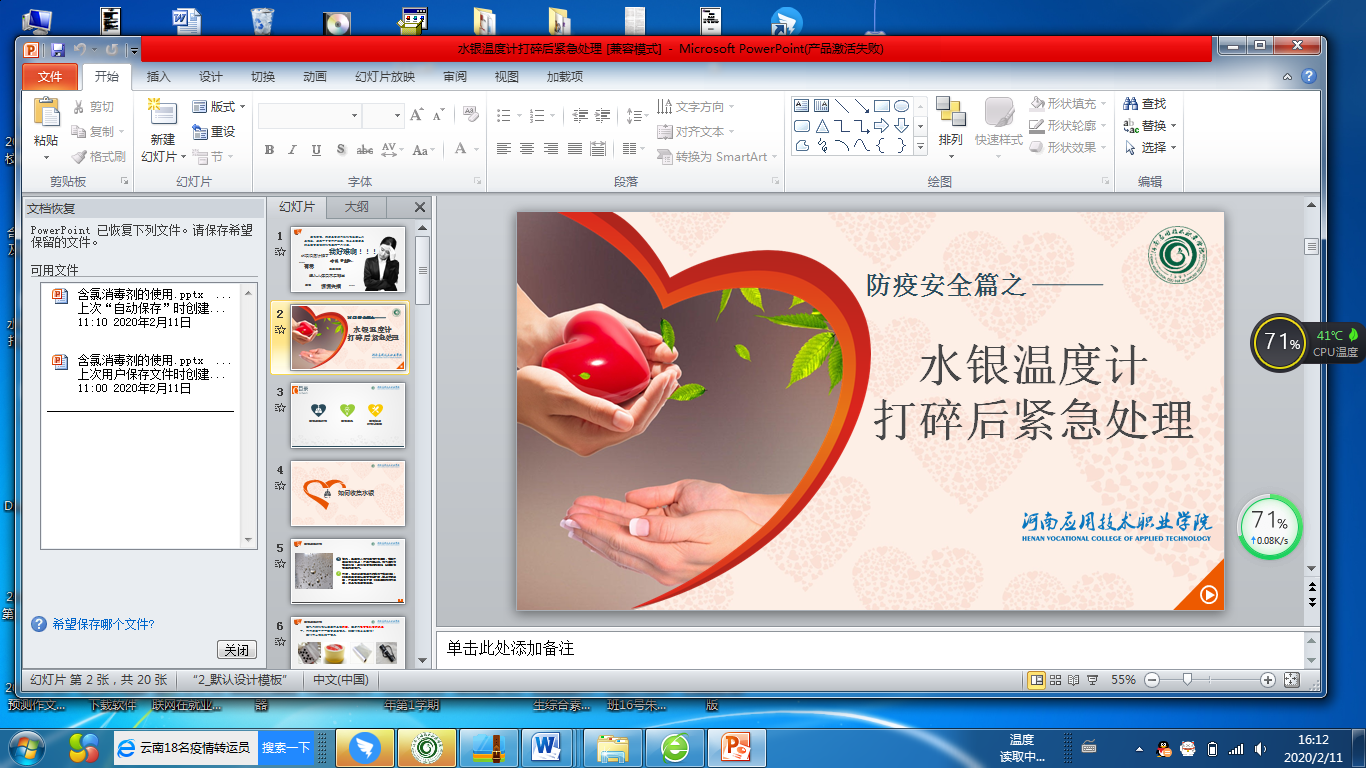Toggle italic formatting
Viewport: 1366px width, 768px height.
coord(292,150)
